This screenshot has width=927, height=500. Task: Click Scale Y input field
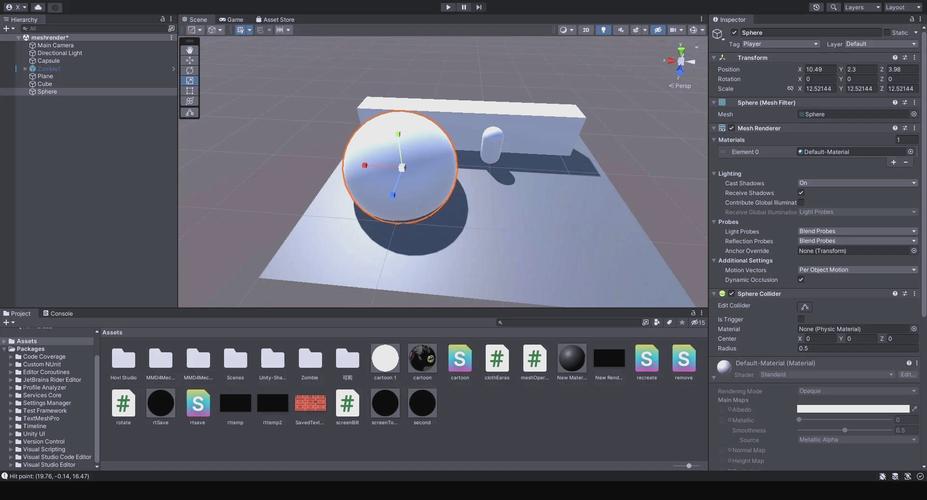861,89
